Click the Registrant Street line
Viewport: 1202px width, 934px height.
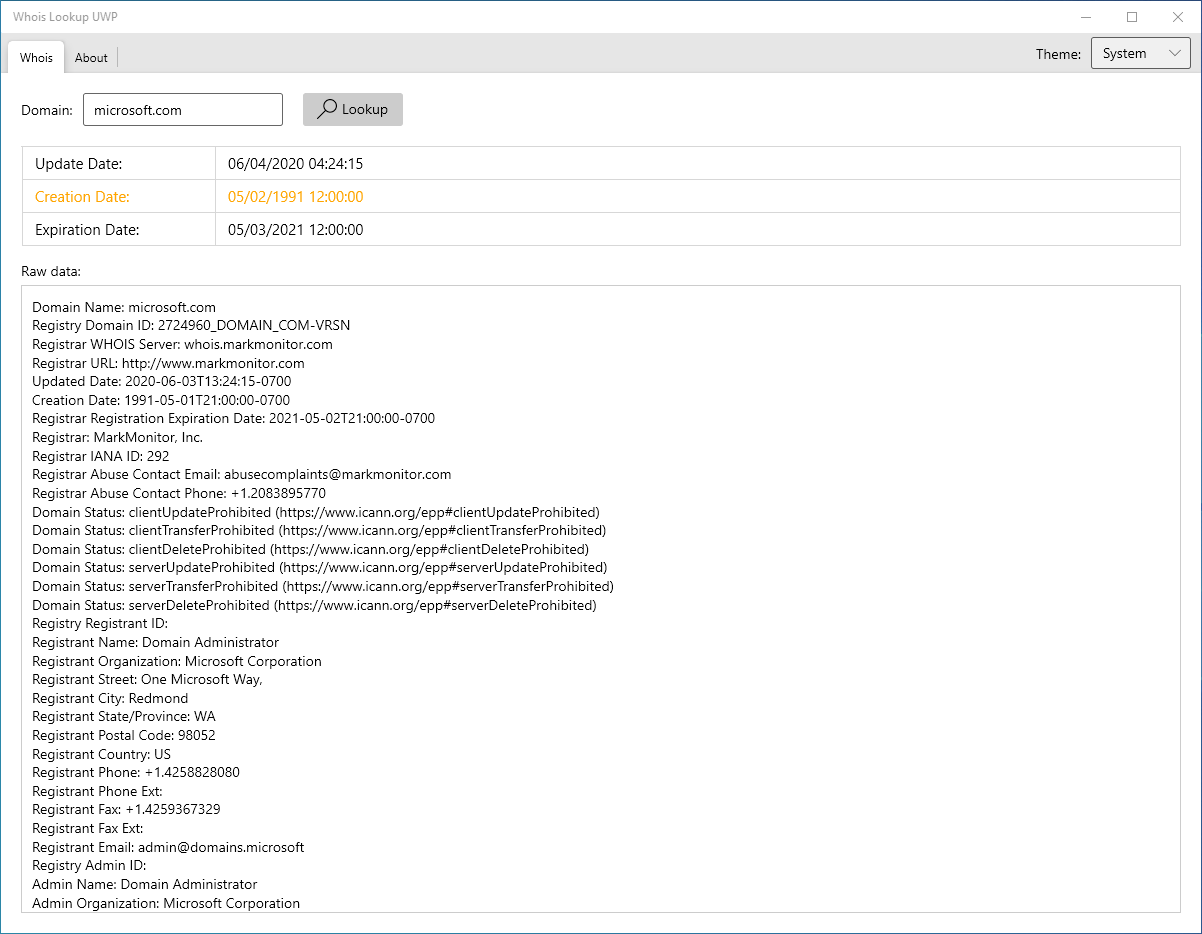click(x=147, y=679)
